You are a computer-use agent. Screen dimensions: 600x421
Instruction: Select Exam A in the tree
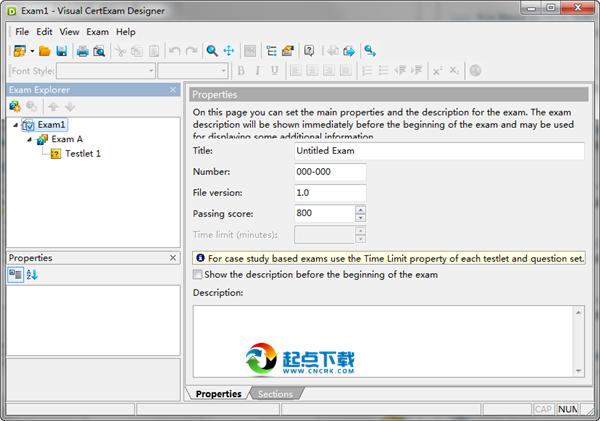click(67, 139)
